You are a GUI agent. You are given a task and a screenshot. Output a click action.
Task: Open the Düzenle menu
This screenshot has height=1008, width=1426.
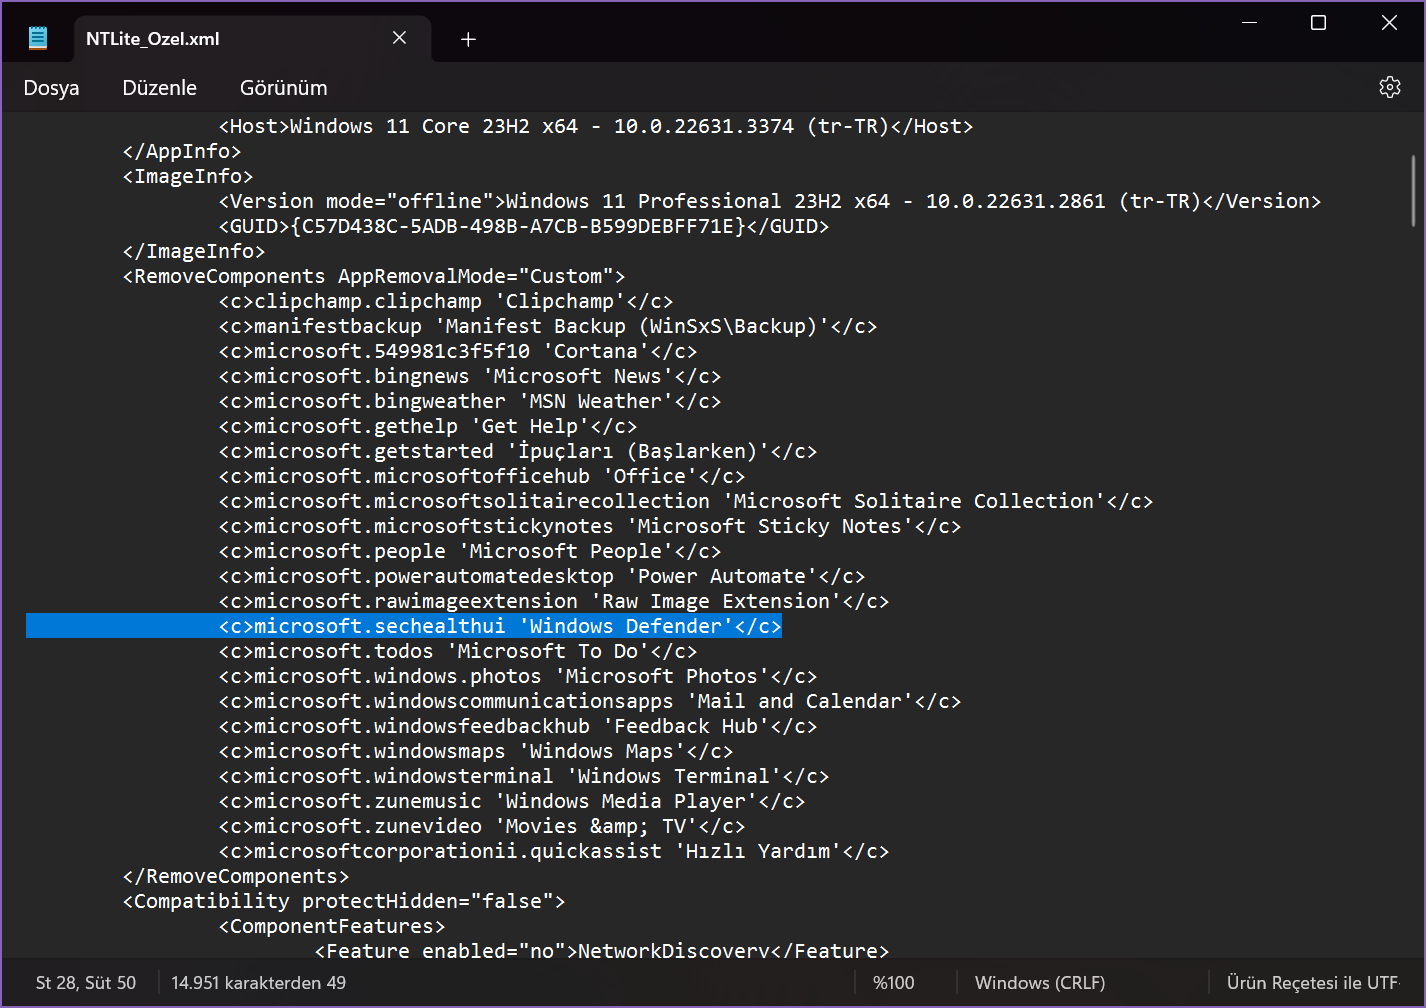pos(160,88)
